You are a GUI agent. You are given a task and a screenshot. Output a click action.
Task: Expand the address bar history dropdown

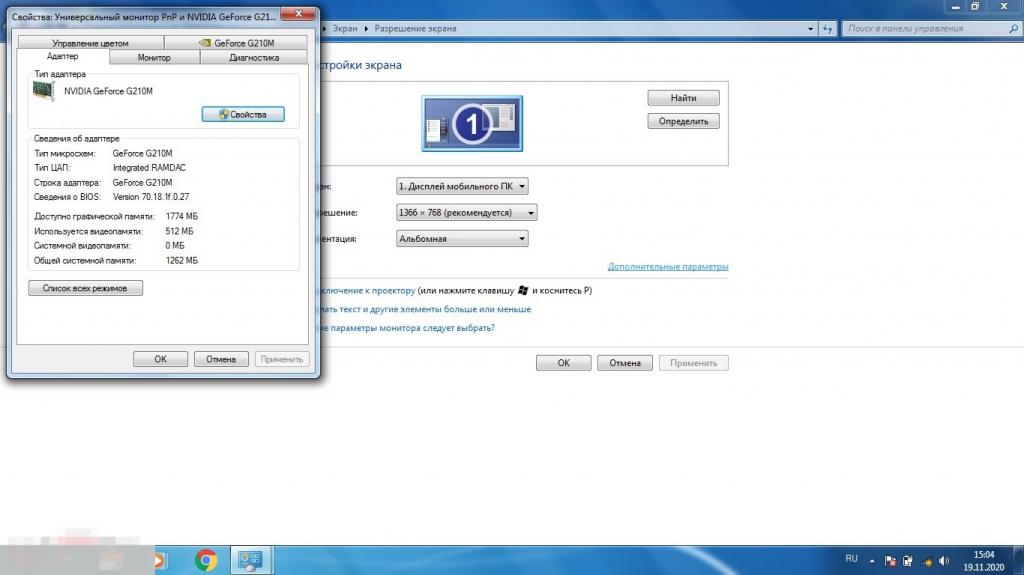810,29
